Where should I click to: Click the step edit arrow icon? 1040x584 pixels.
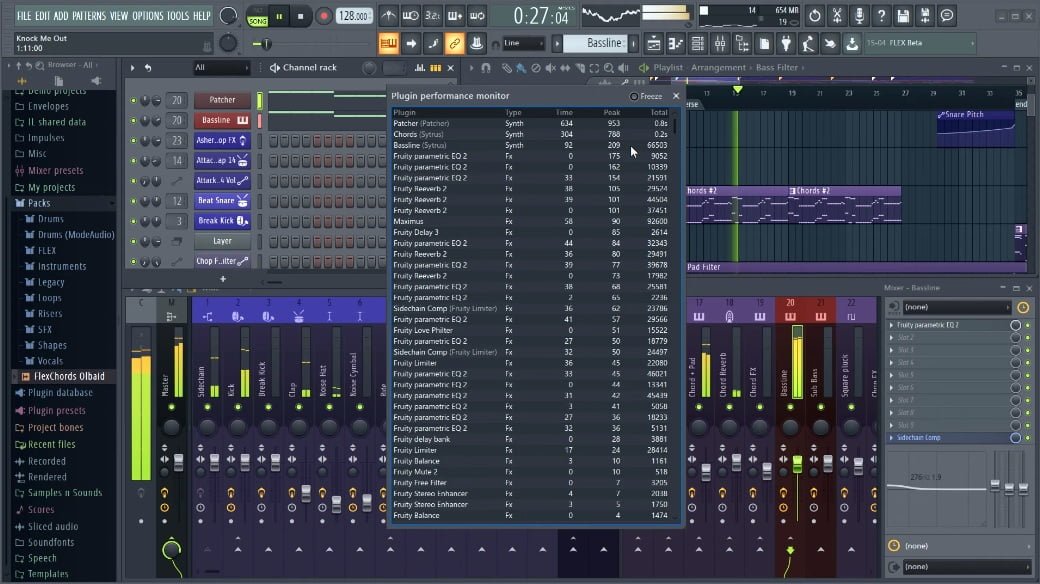pos(411,44)
